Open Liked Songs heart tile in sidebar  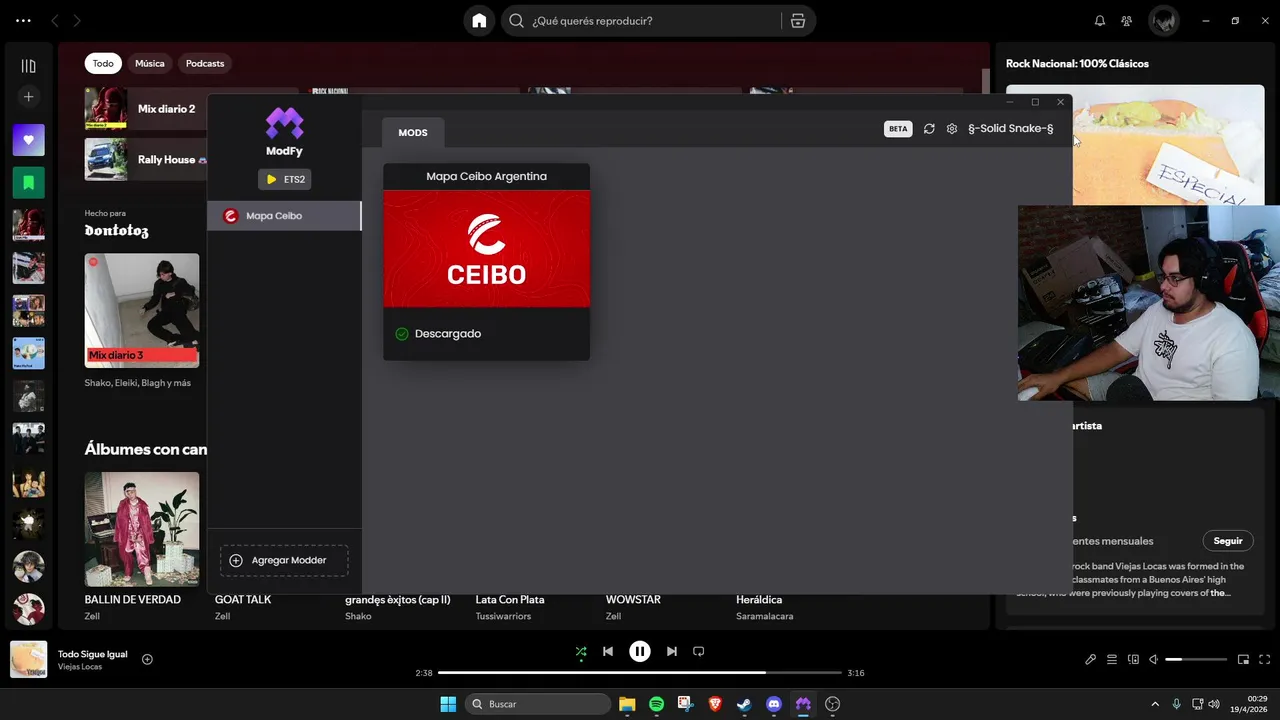click(x=28, y=140)
